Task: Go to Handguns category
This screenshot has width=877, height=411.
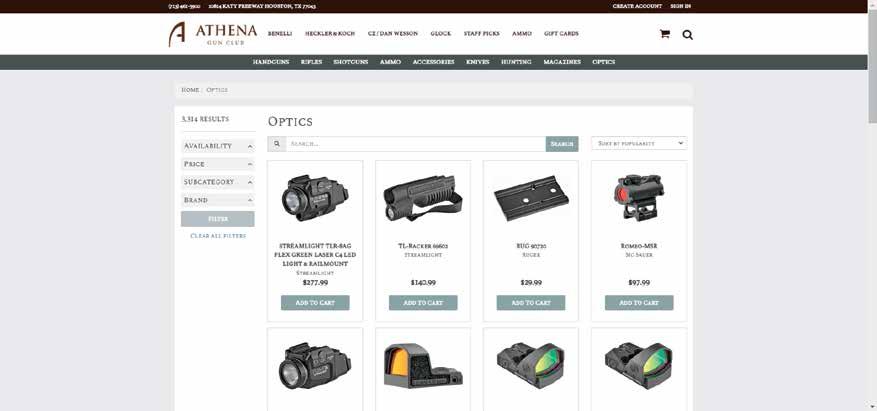Action: 271,62
